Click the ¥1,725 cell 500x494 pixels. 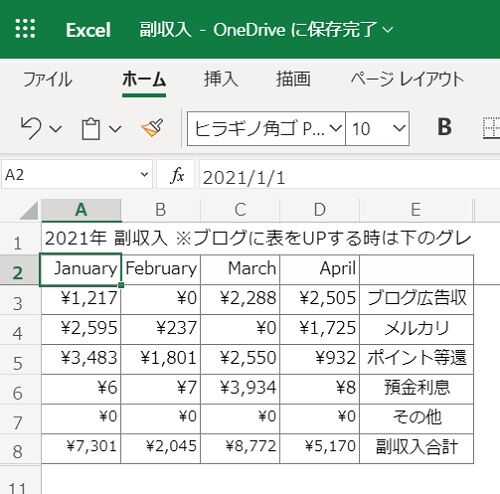point(320,329)
